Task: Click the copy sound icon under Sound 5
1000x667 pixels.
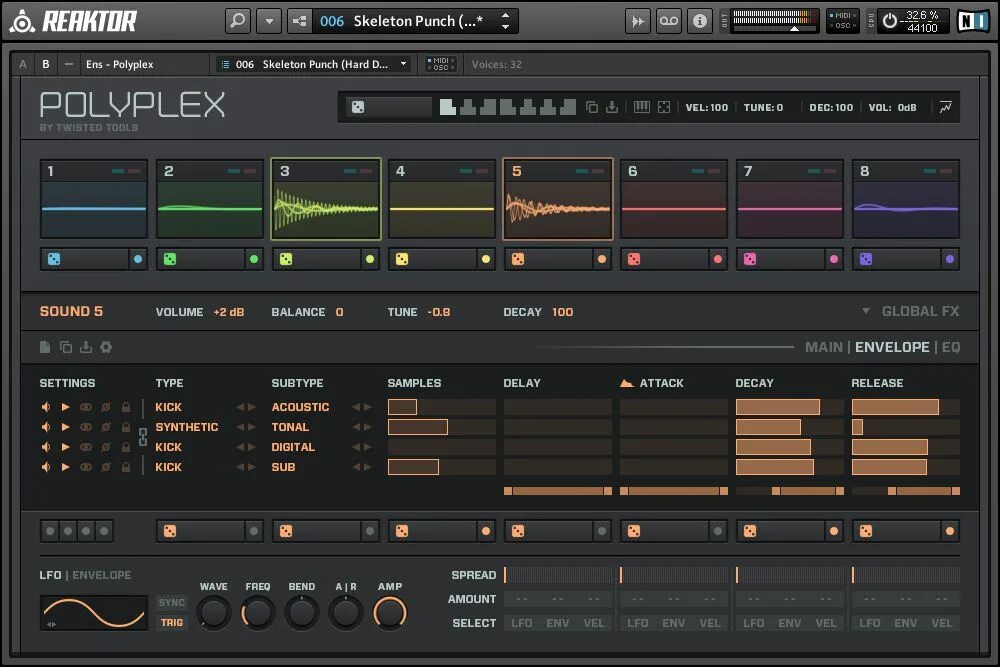Action: [66, 347]
